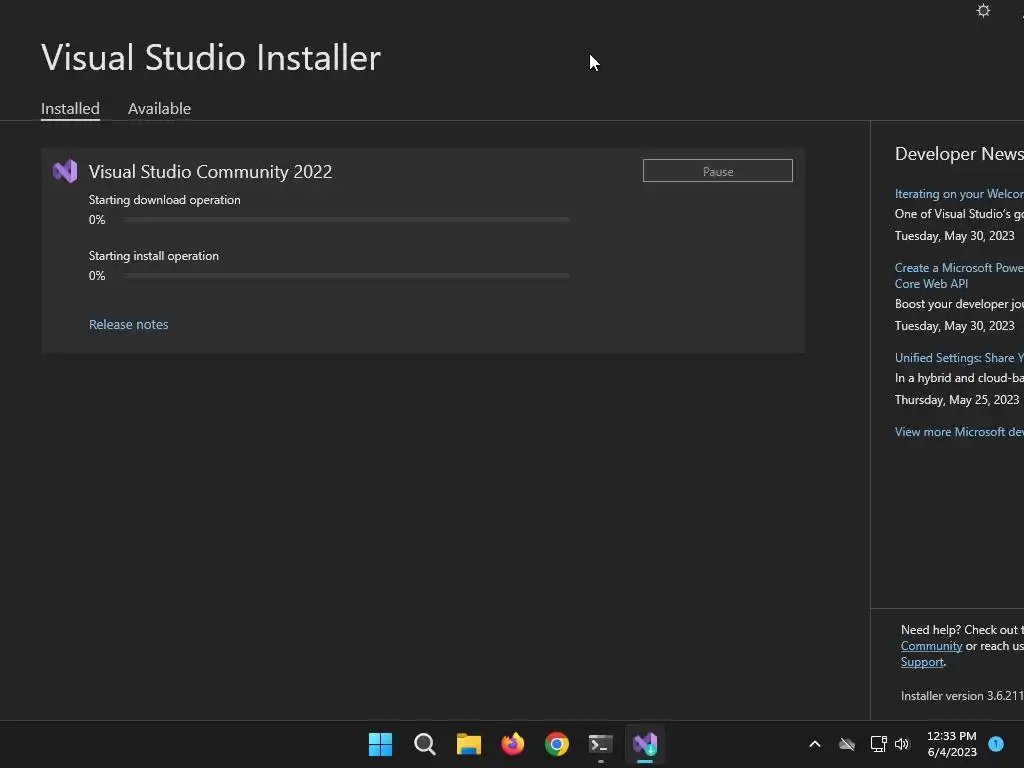Click the download operation progress bar
The height and width of the screenshot is (768, 1024).
pyautogui.click(x=346, y=220)
